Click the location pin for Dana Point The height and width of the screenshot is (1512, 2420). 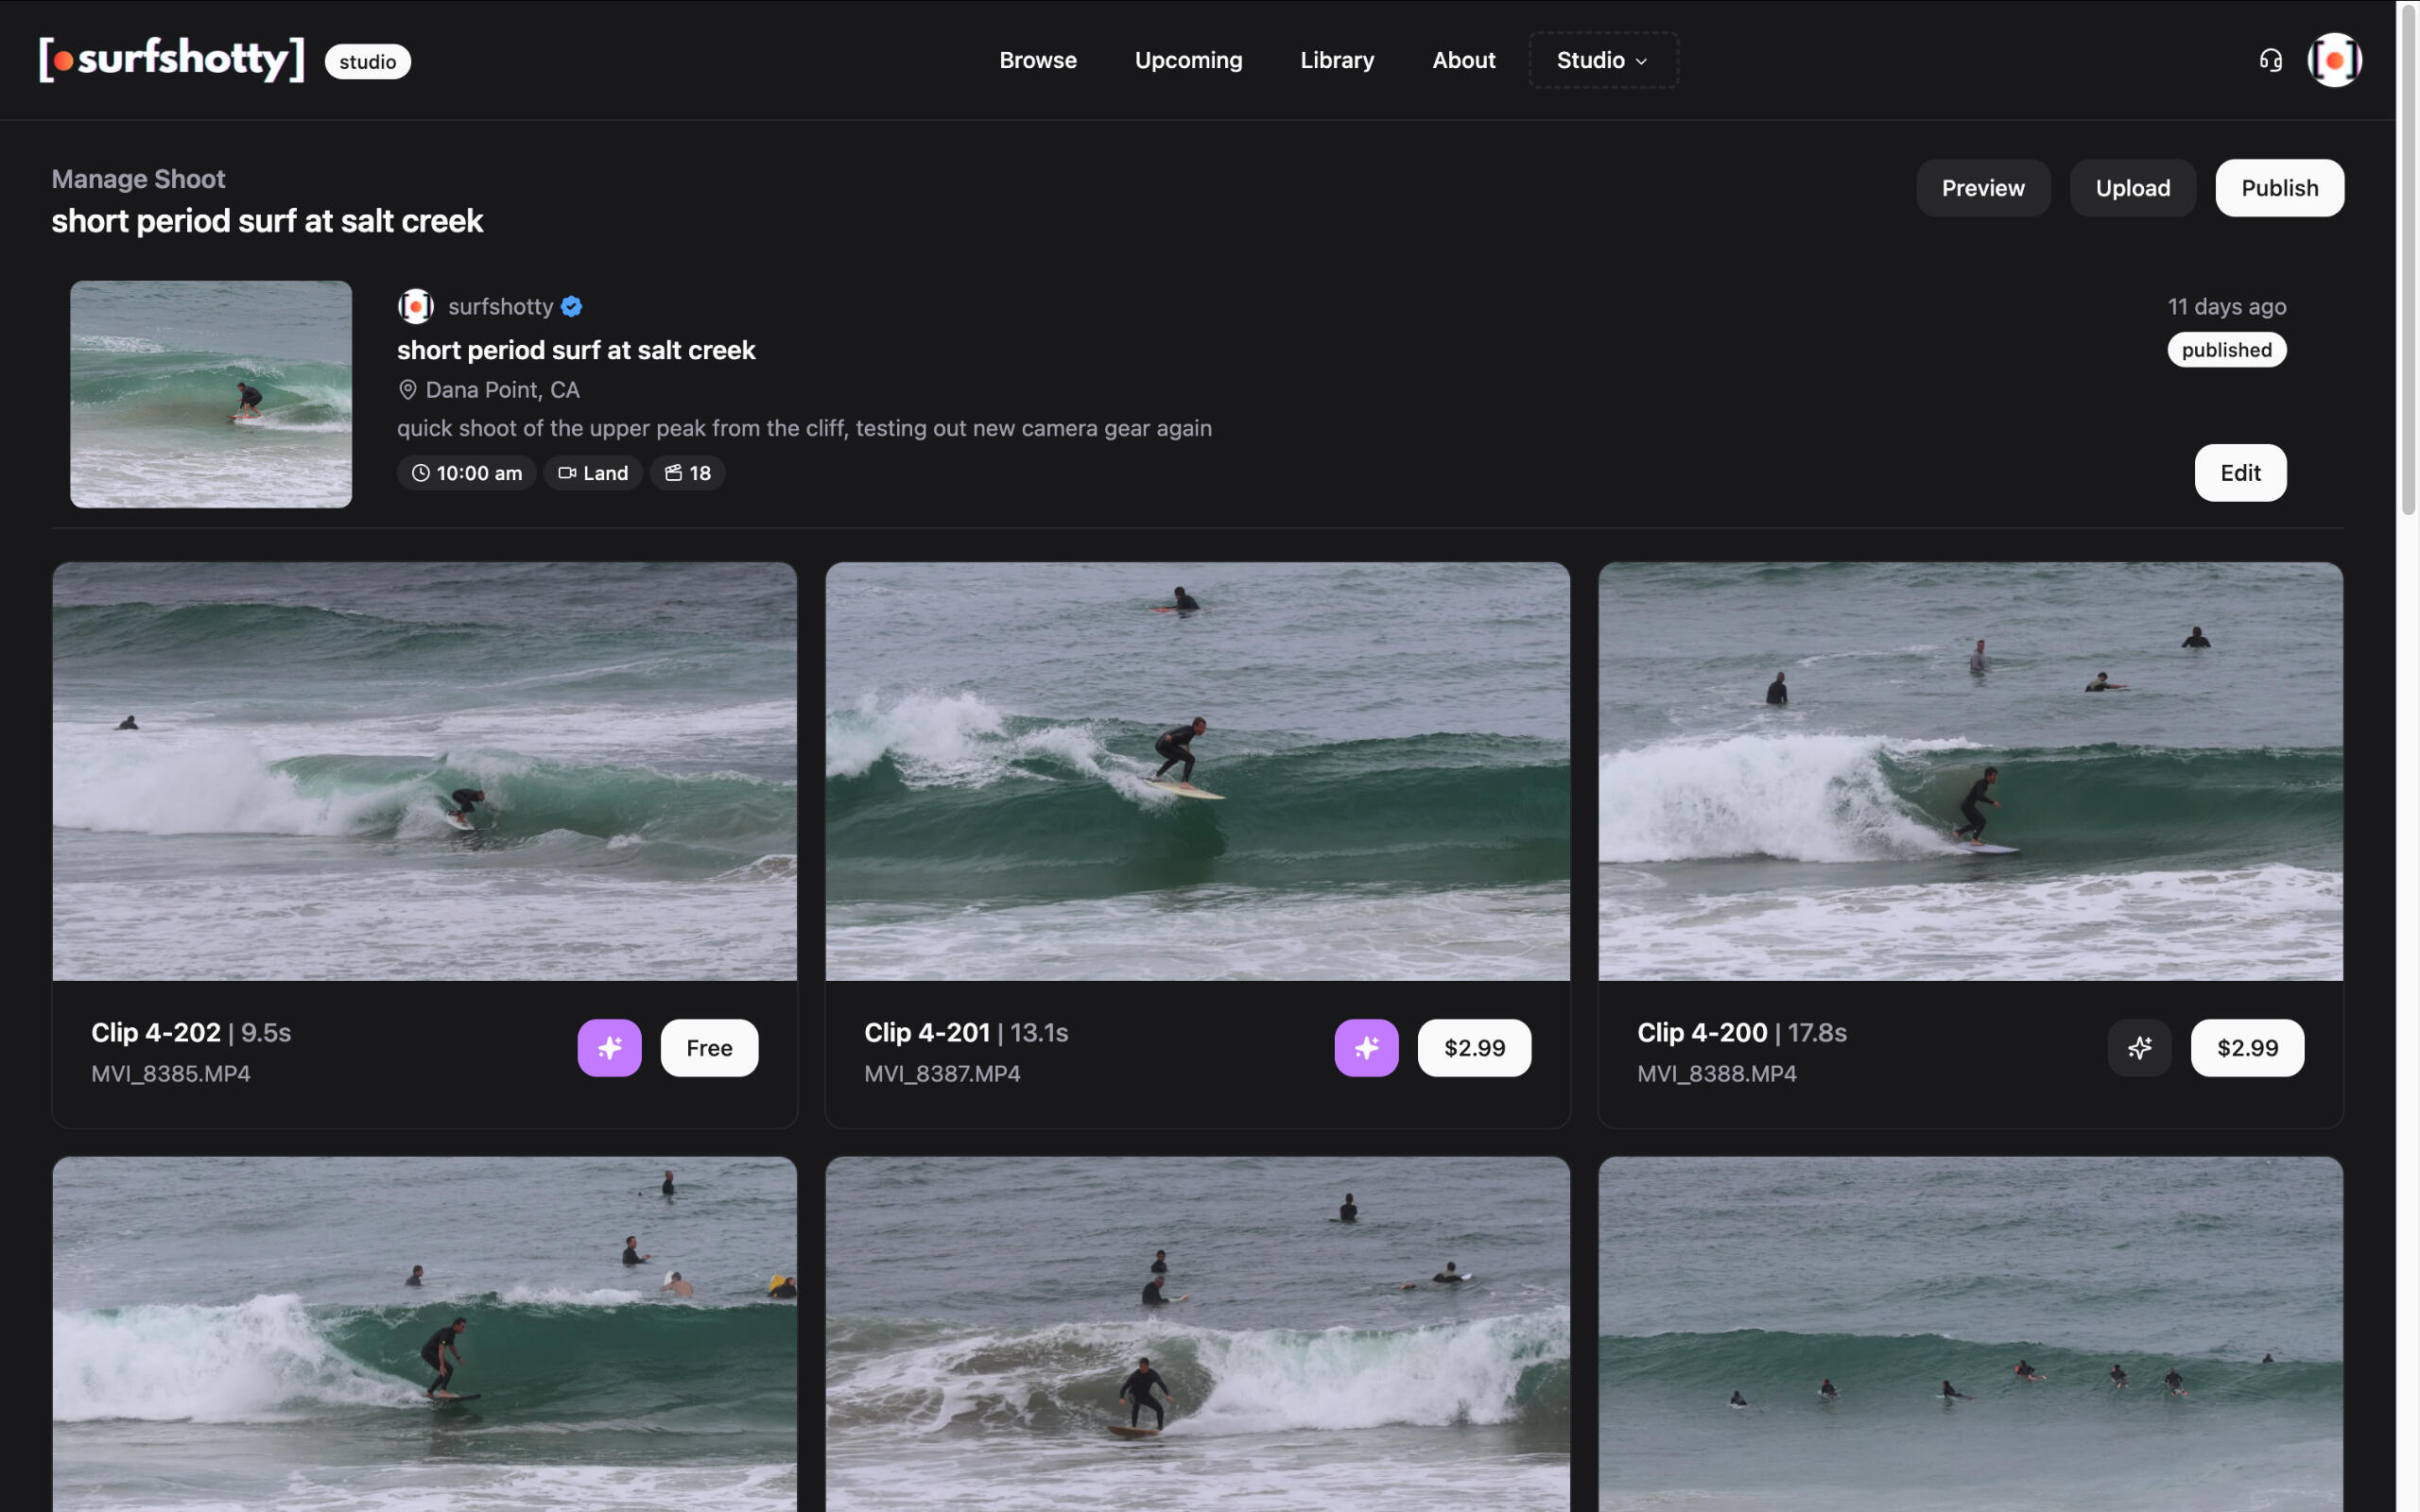(408, 390)
